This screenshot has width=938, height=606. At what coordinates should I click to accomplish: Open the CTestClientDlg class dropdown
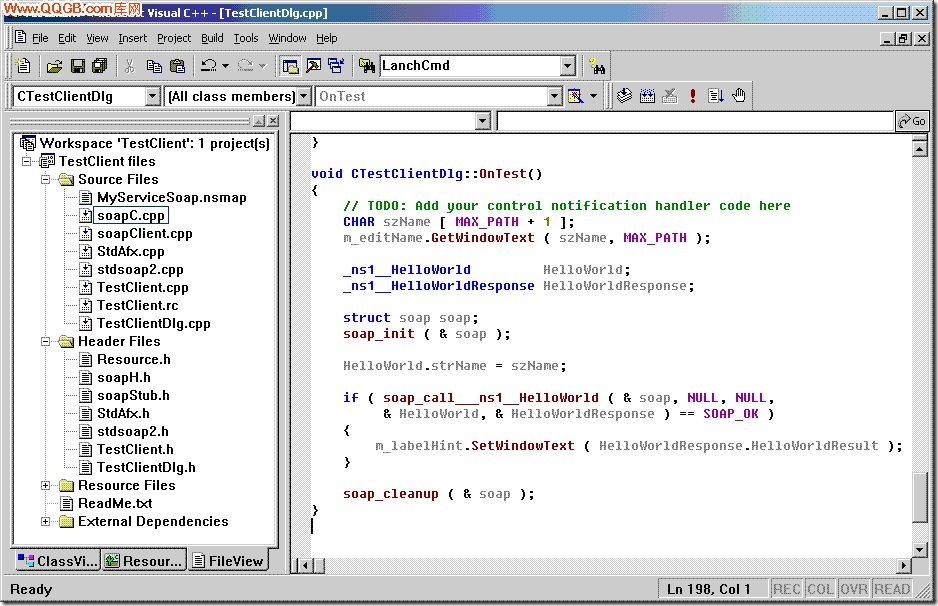pyautogui.click(x=153, y=96)
